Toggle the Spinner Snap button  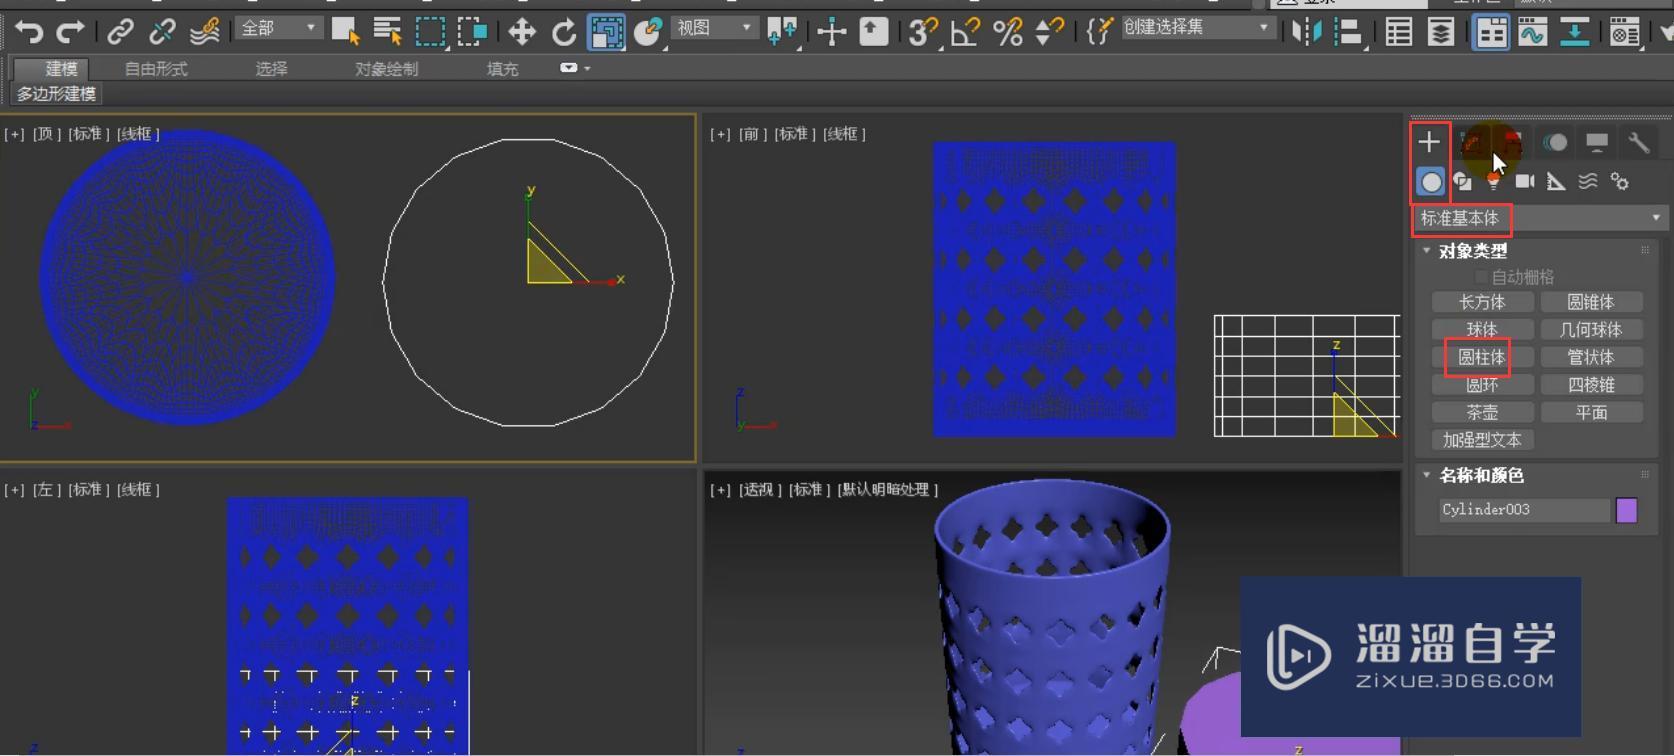pyautogui.click(x=1049, y=32)
